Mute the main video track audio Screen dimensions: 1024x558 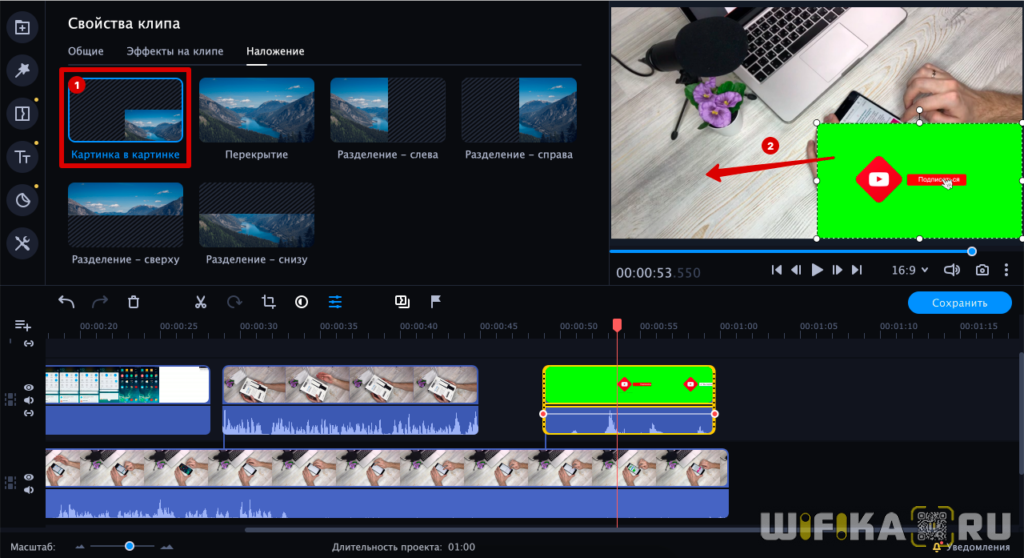pos(29,490)
